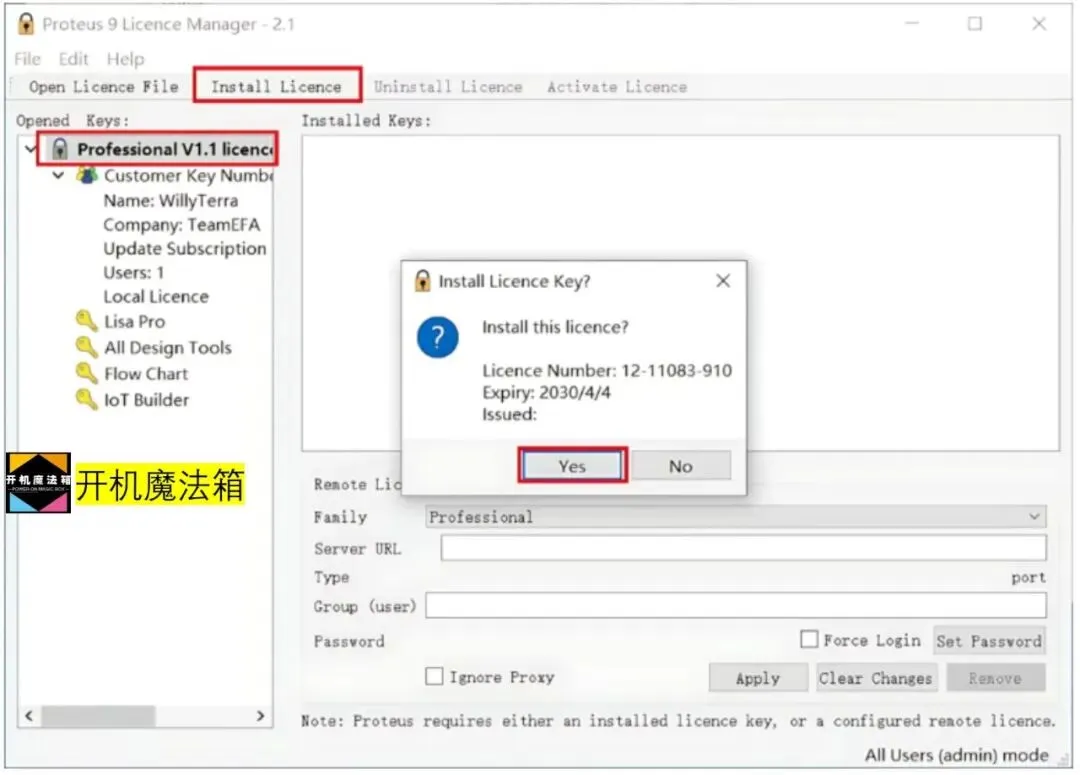
Task: Click the Remove button
Action: 995,678
